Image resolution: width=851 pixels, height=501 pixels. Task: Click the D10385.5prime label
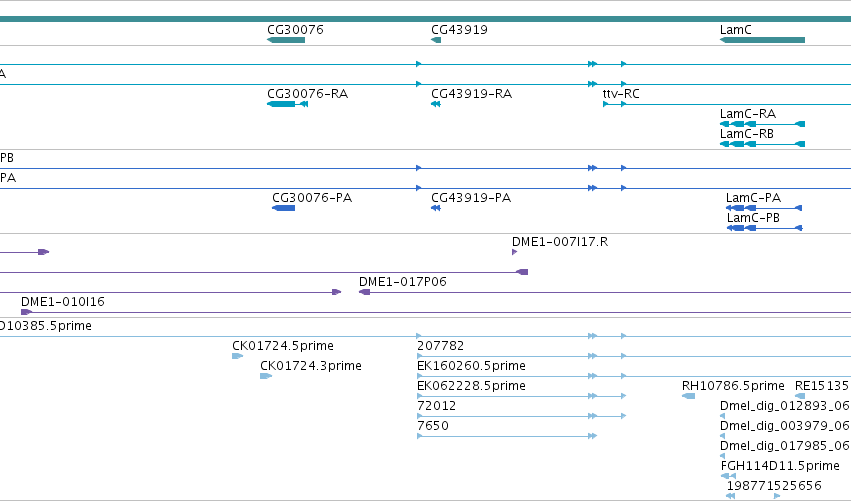coord(46,326)
